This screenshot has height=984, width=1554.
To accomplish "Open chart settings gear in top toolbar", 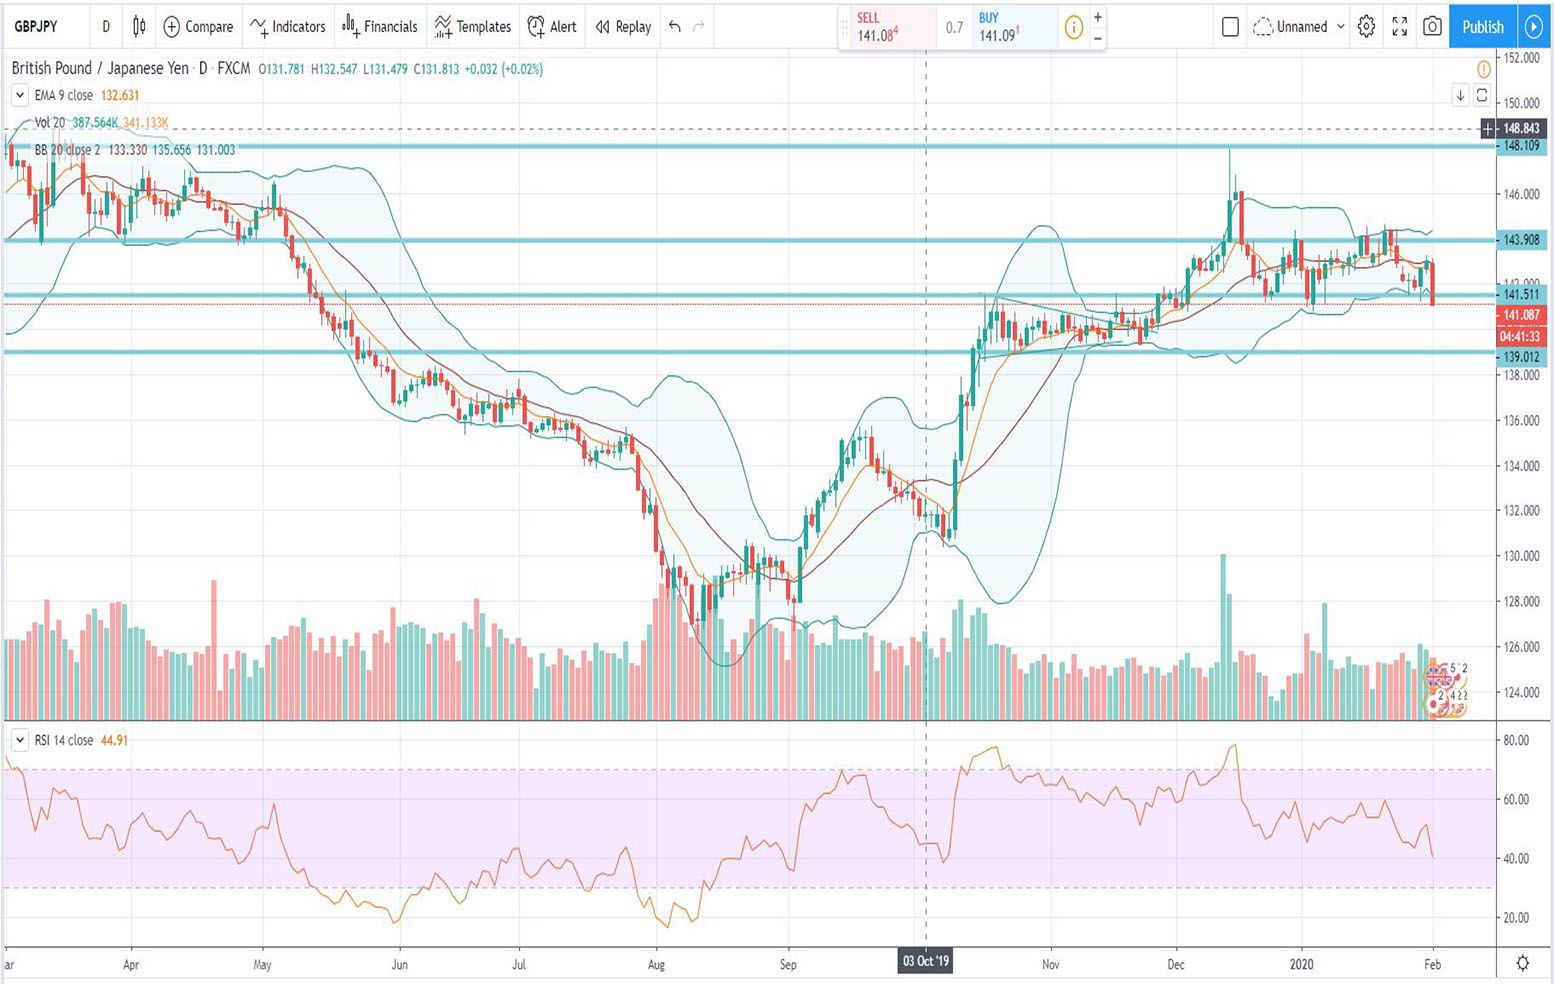I will tap(1366, 27).
